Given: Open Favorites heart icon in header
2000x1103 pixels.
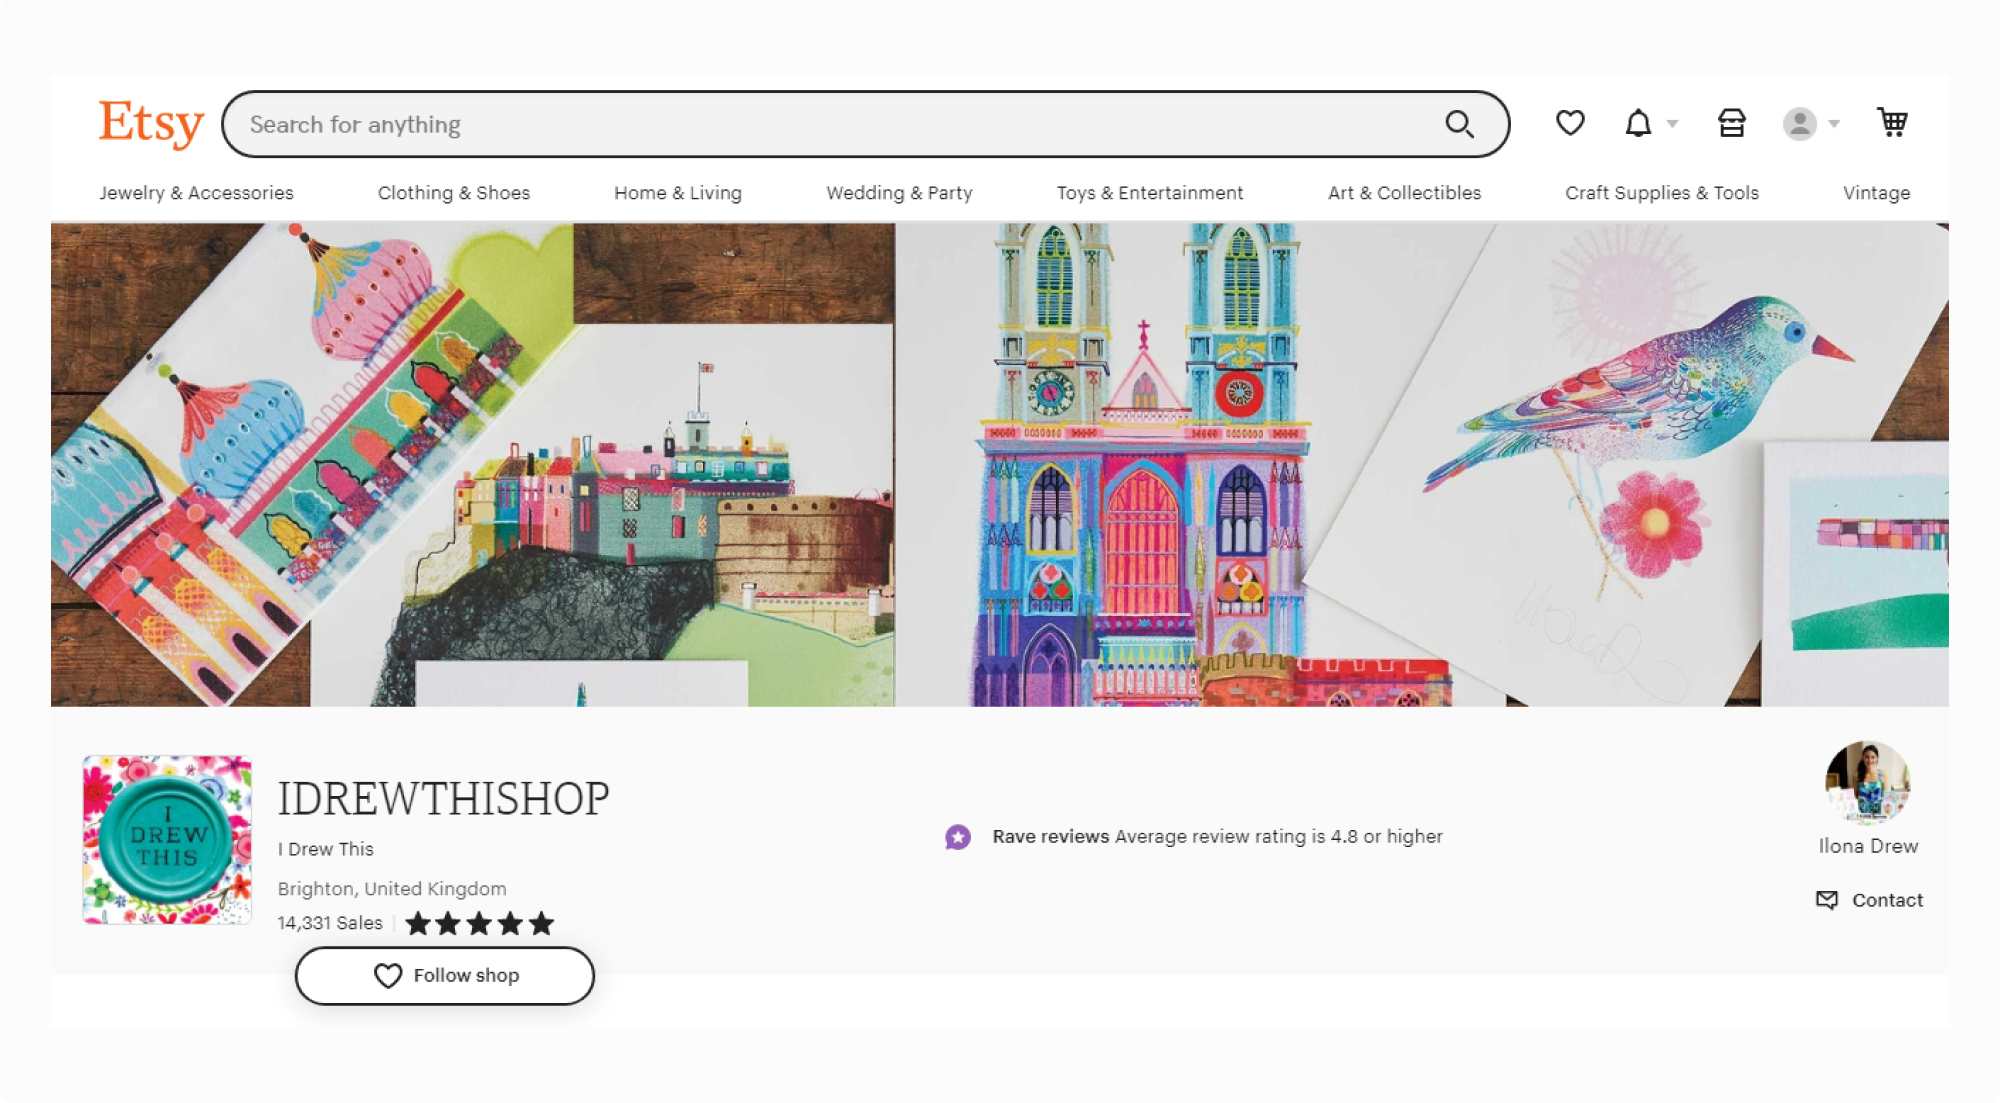Looking at the screenshot, I should [1570, 123].
